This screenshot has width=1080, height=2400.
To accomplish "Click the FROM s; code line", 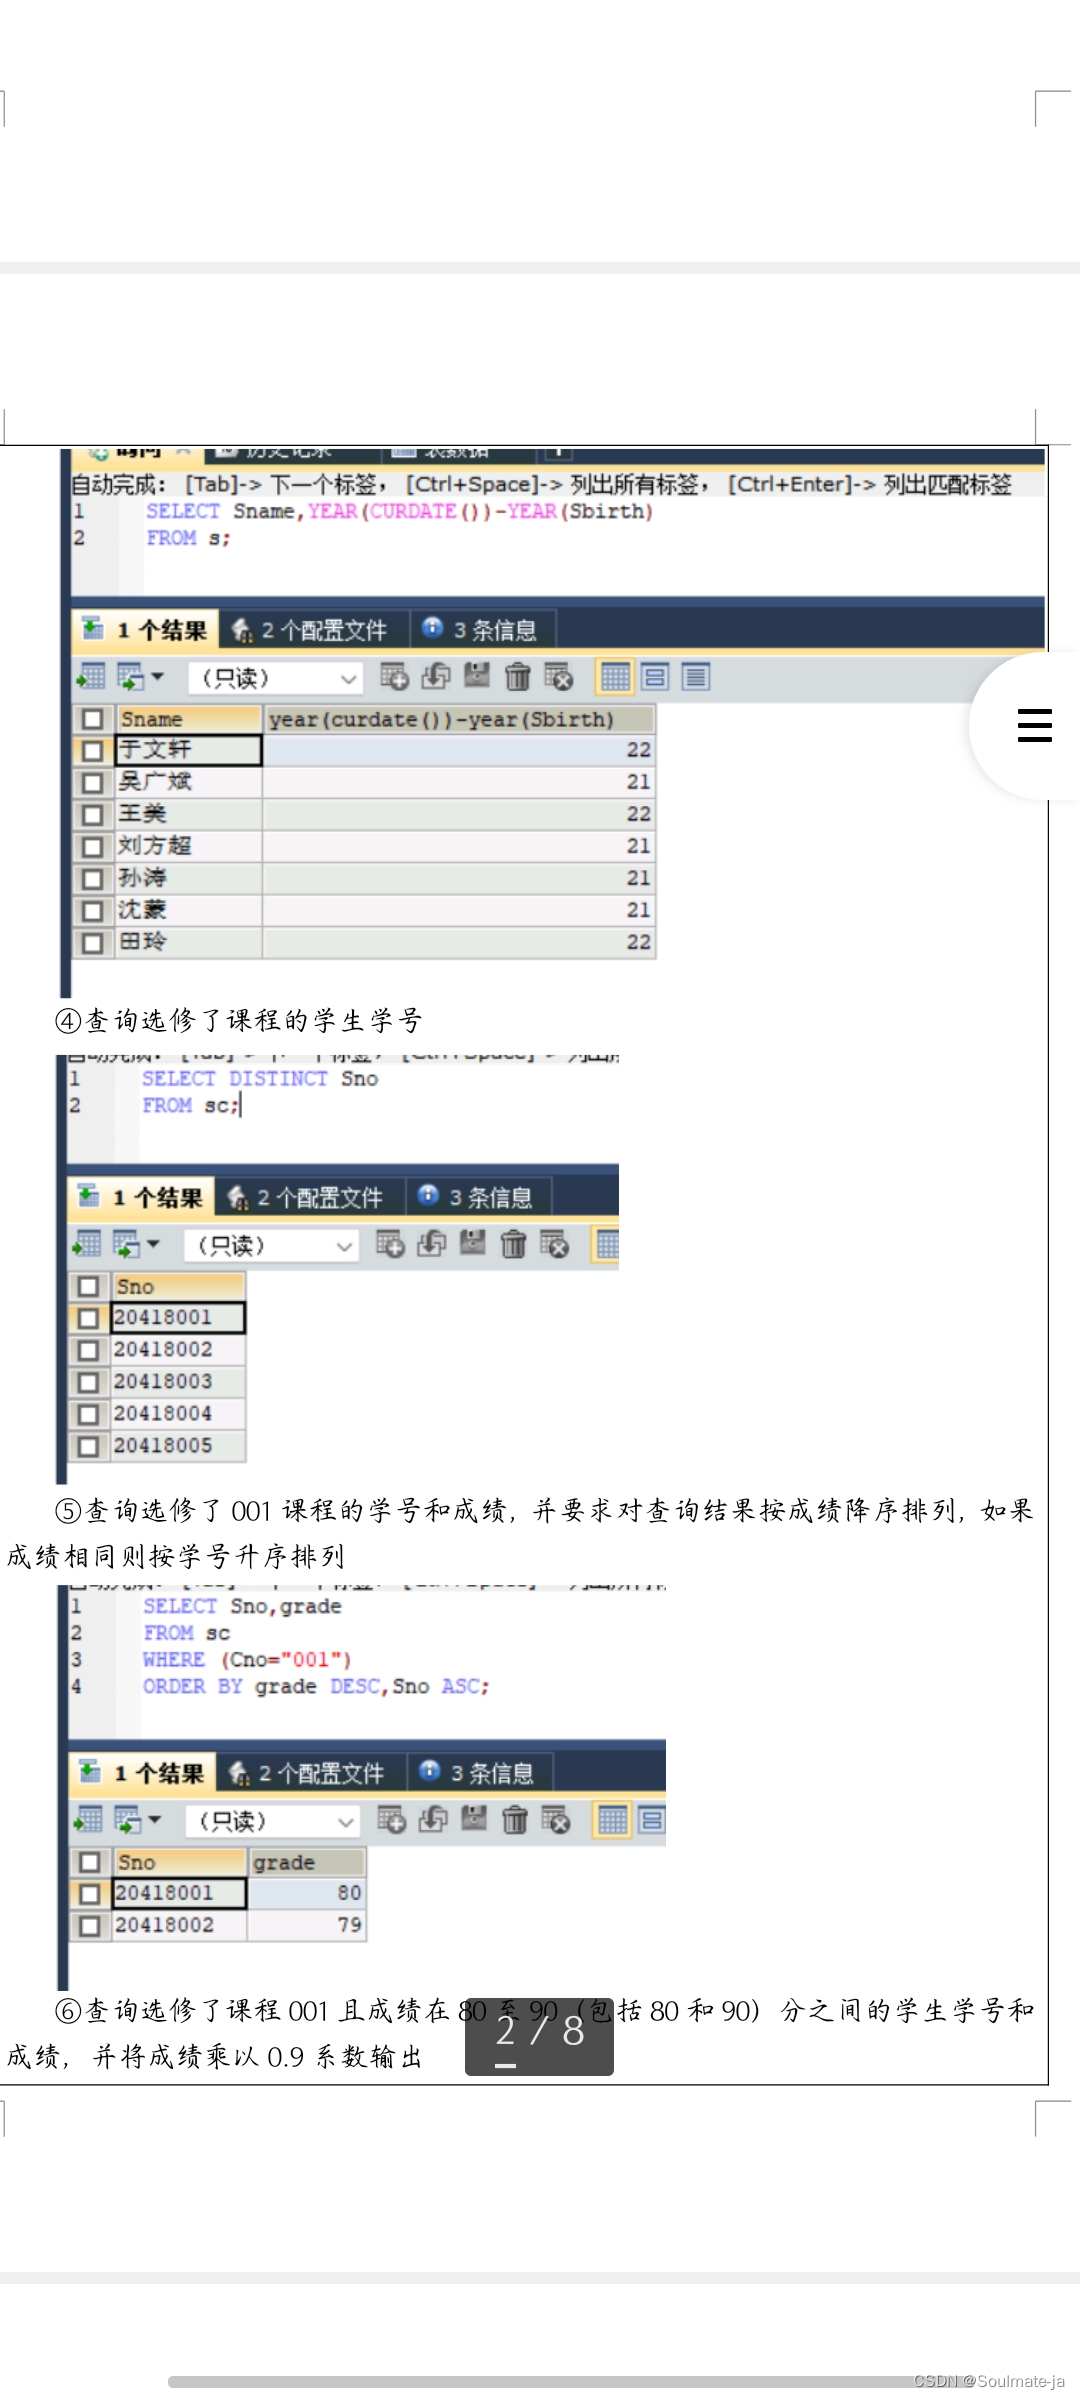I will point(188,538).
